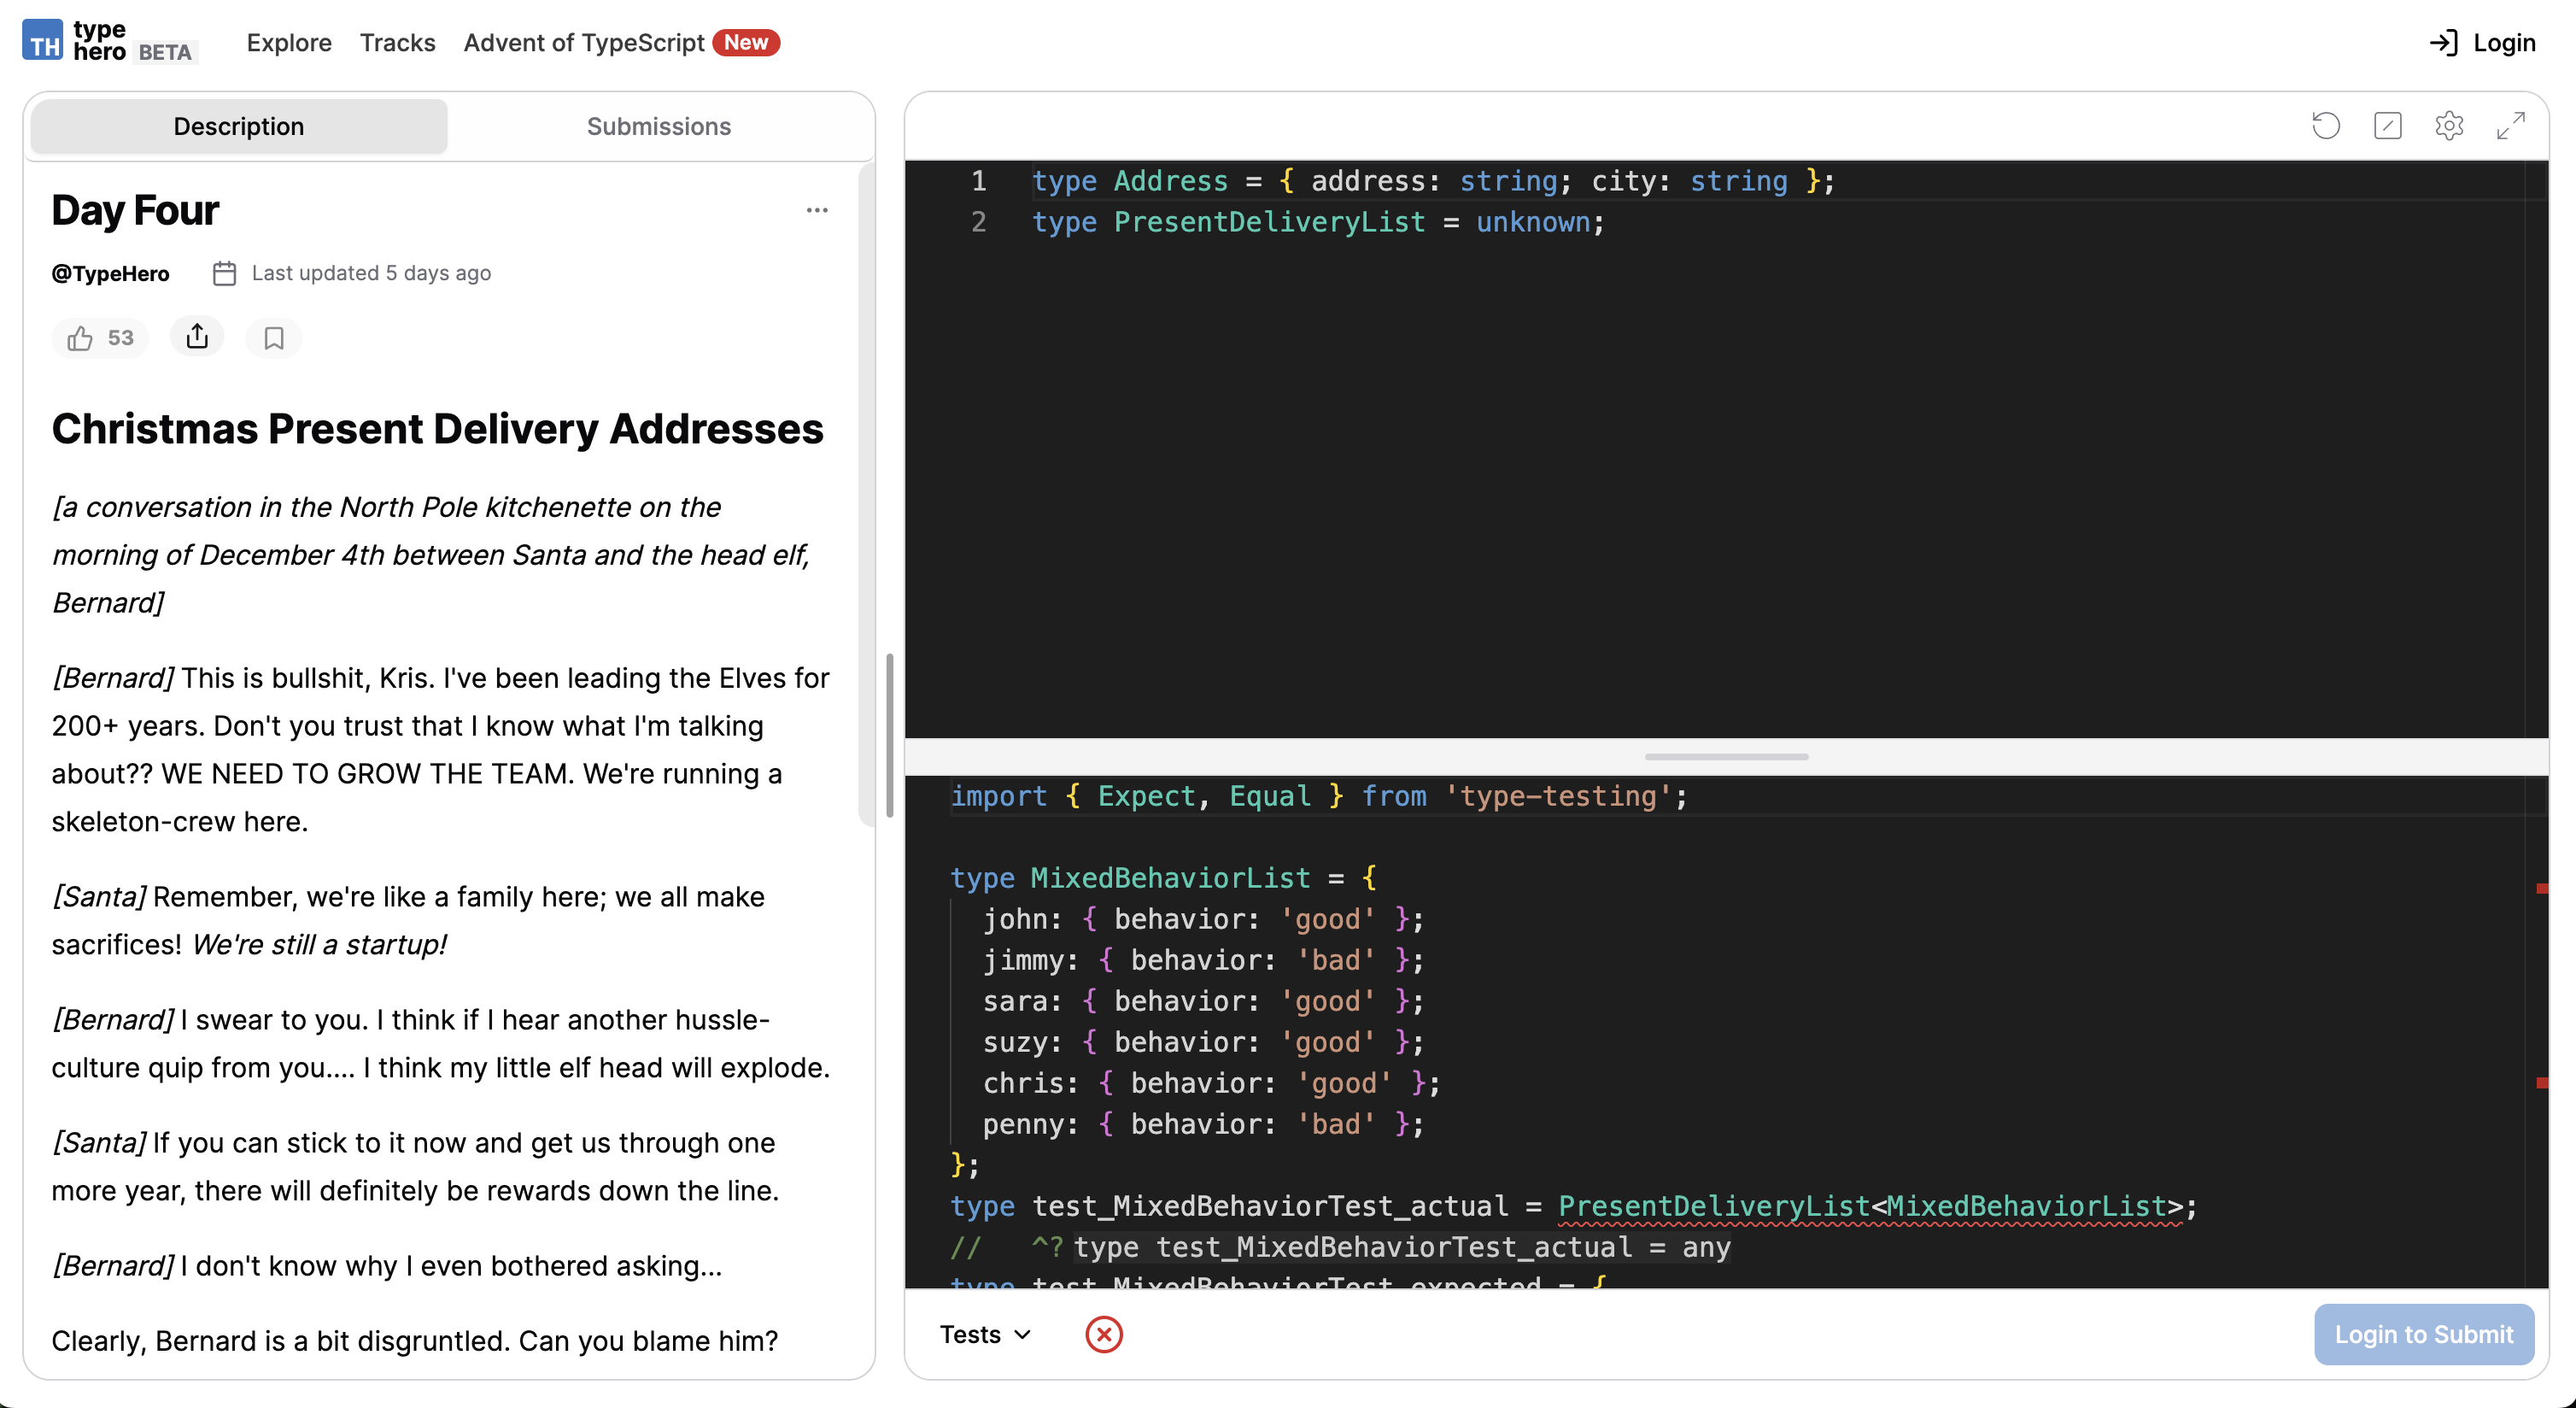Screen dimensions: 2576x1408
Task: Reset the code editor to default
Action: coord(2326,125)
